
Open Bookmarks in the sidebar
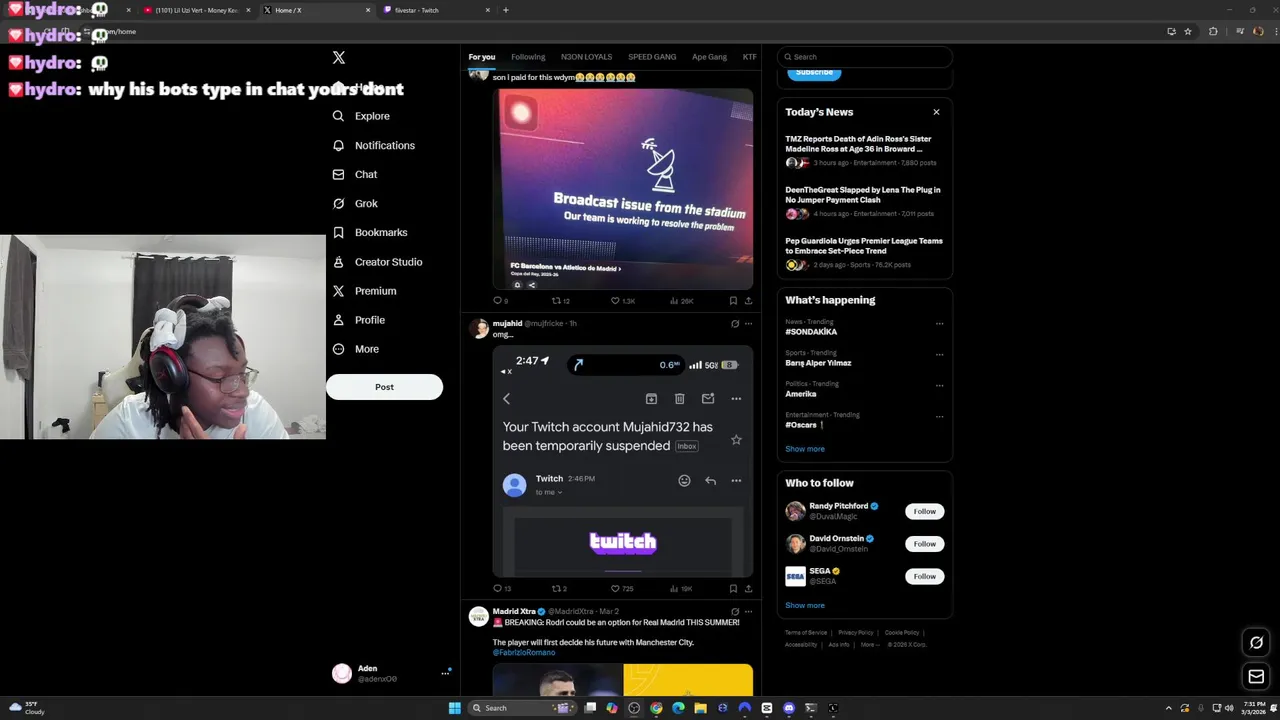point(370,232)
